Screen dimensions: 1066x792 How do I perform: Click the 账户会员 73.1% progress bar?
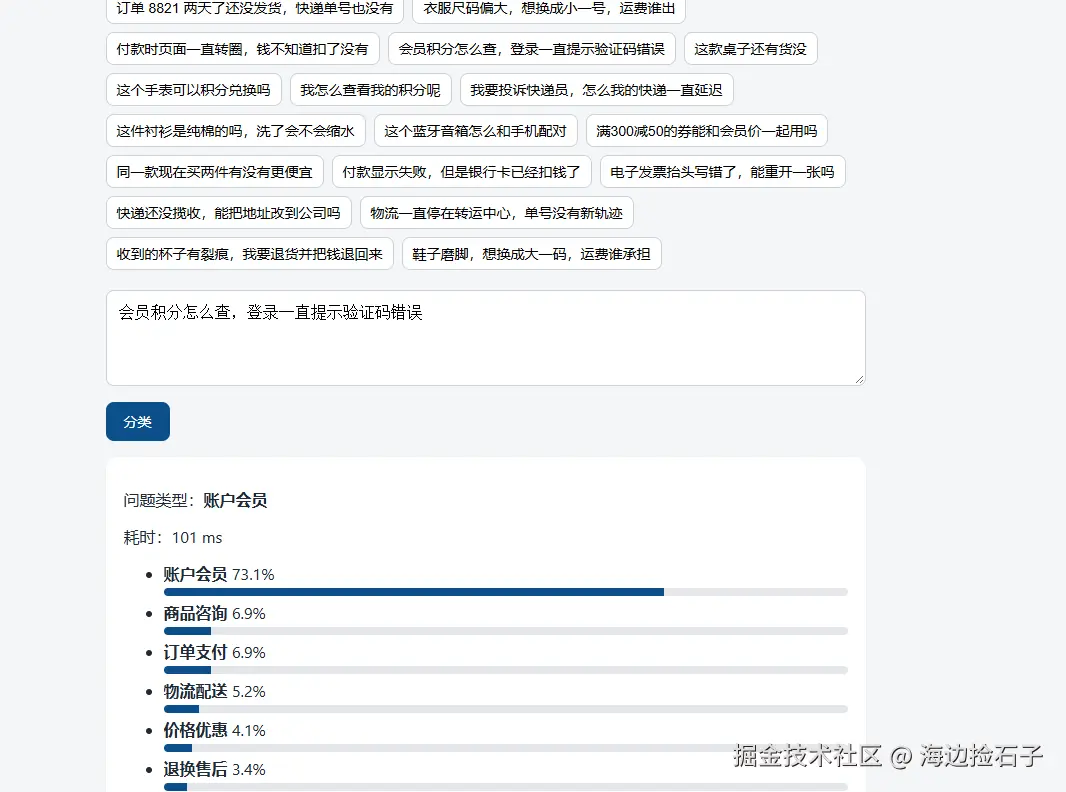point(506,592)
